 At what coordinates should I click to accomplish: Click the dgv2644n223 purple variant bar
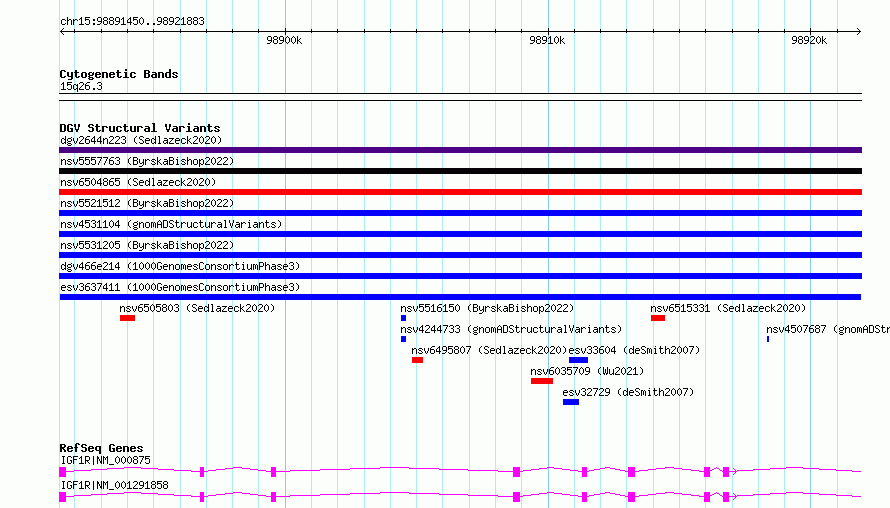[x=460, y=150]
